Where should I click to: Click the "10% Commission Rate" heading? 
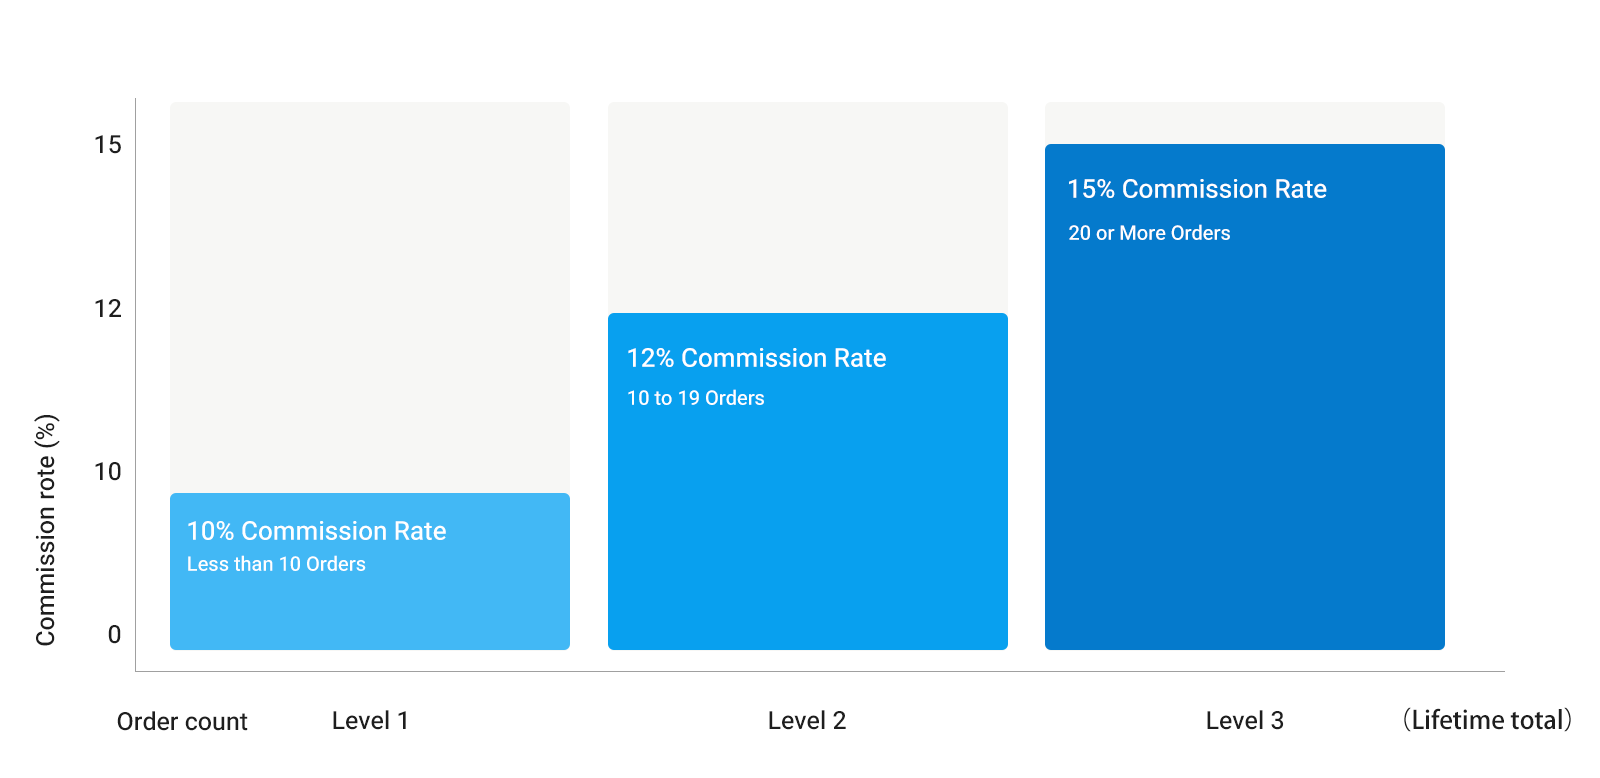click(316, 531)
